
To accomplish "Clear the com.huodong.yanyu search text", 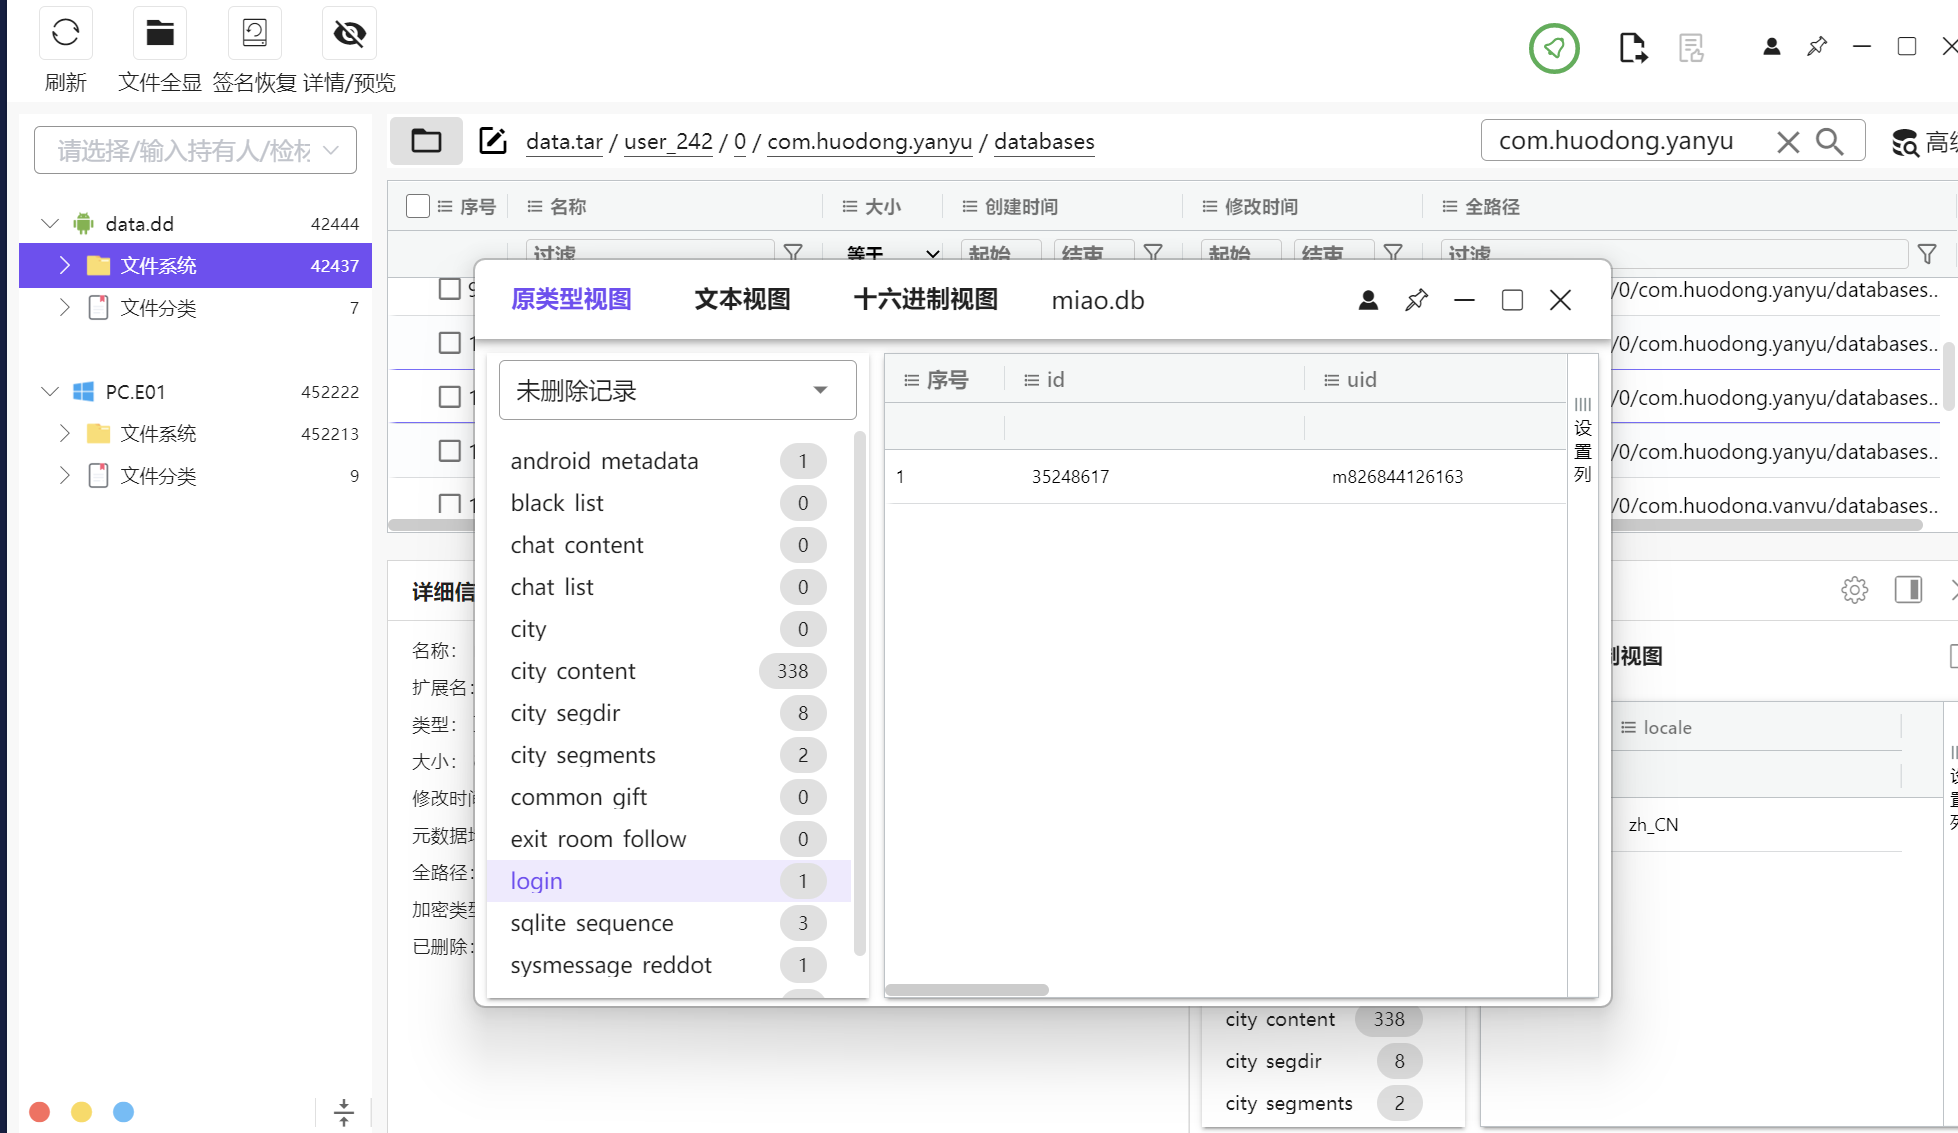I will [x=1788, y=142].
